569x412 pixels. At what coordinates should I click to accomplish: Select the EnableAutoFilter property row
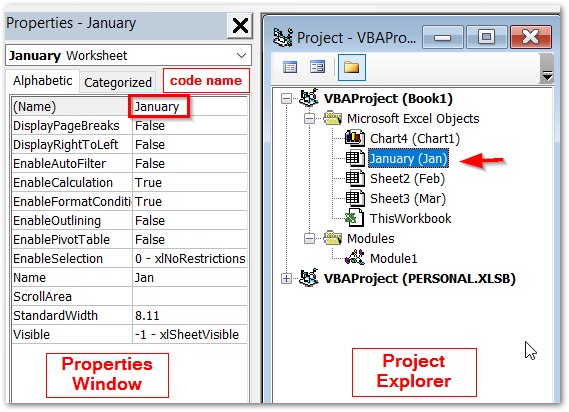[130, 163]
